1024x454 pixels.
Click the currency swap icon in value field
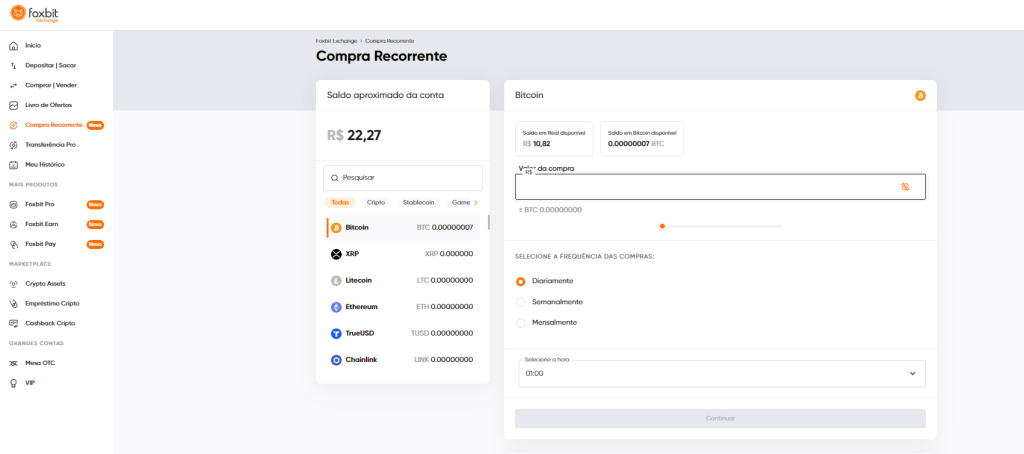[x=905, y=187]
